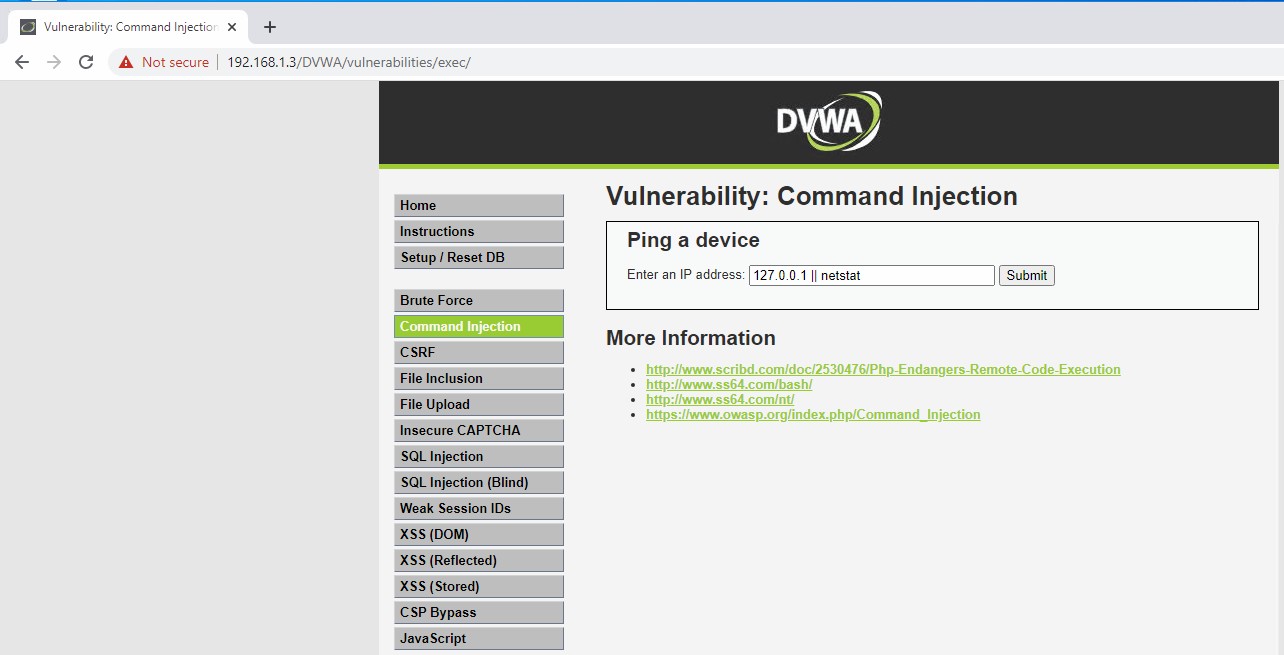The height and width of the screenshot is (655, 1284).
Task: Click the Submit button
Action: click(1027, 275)
